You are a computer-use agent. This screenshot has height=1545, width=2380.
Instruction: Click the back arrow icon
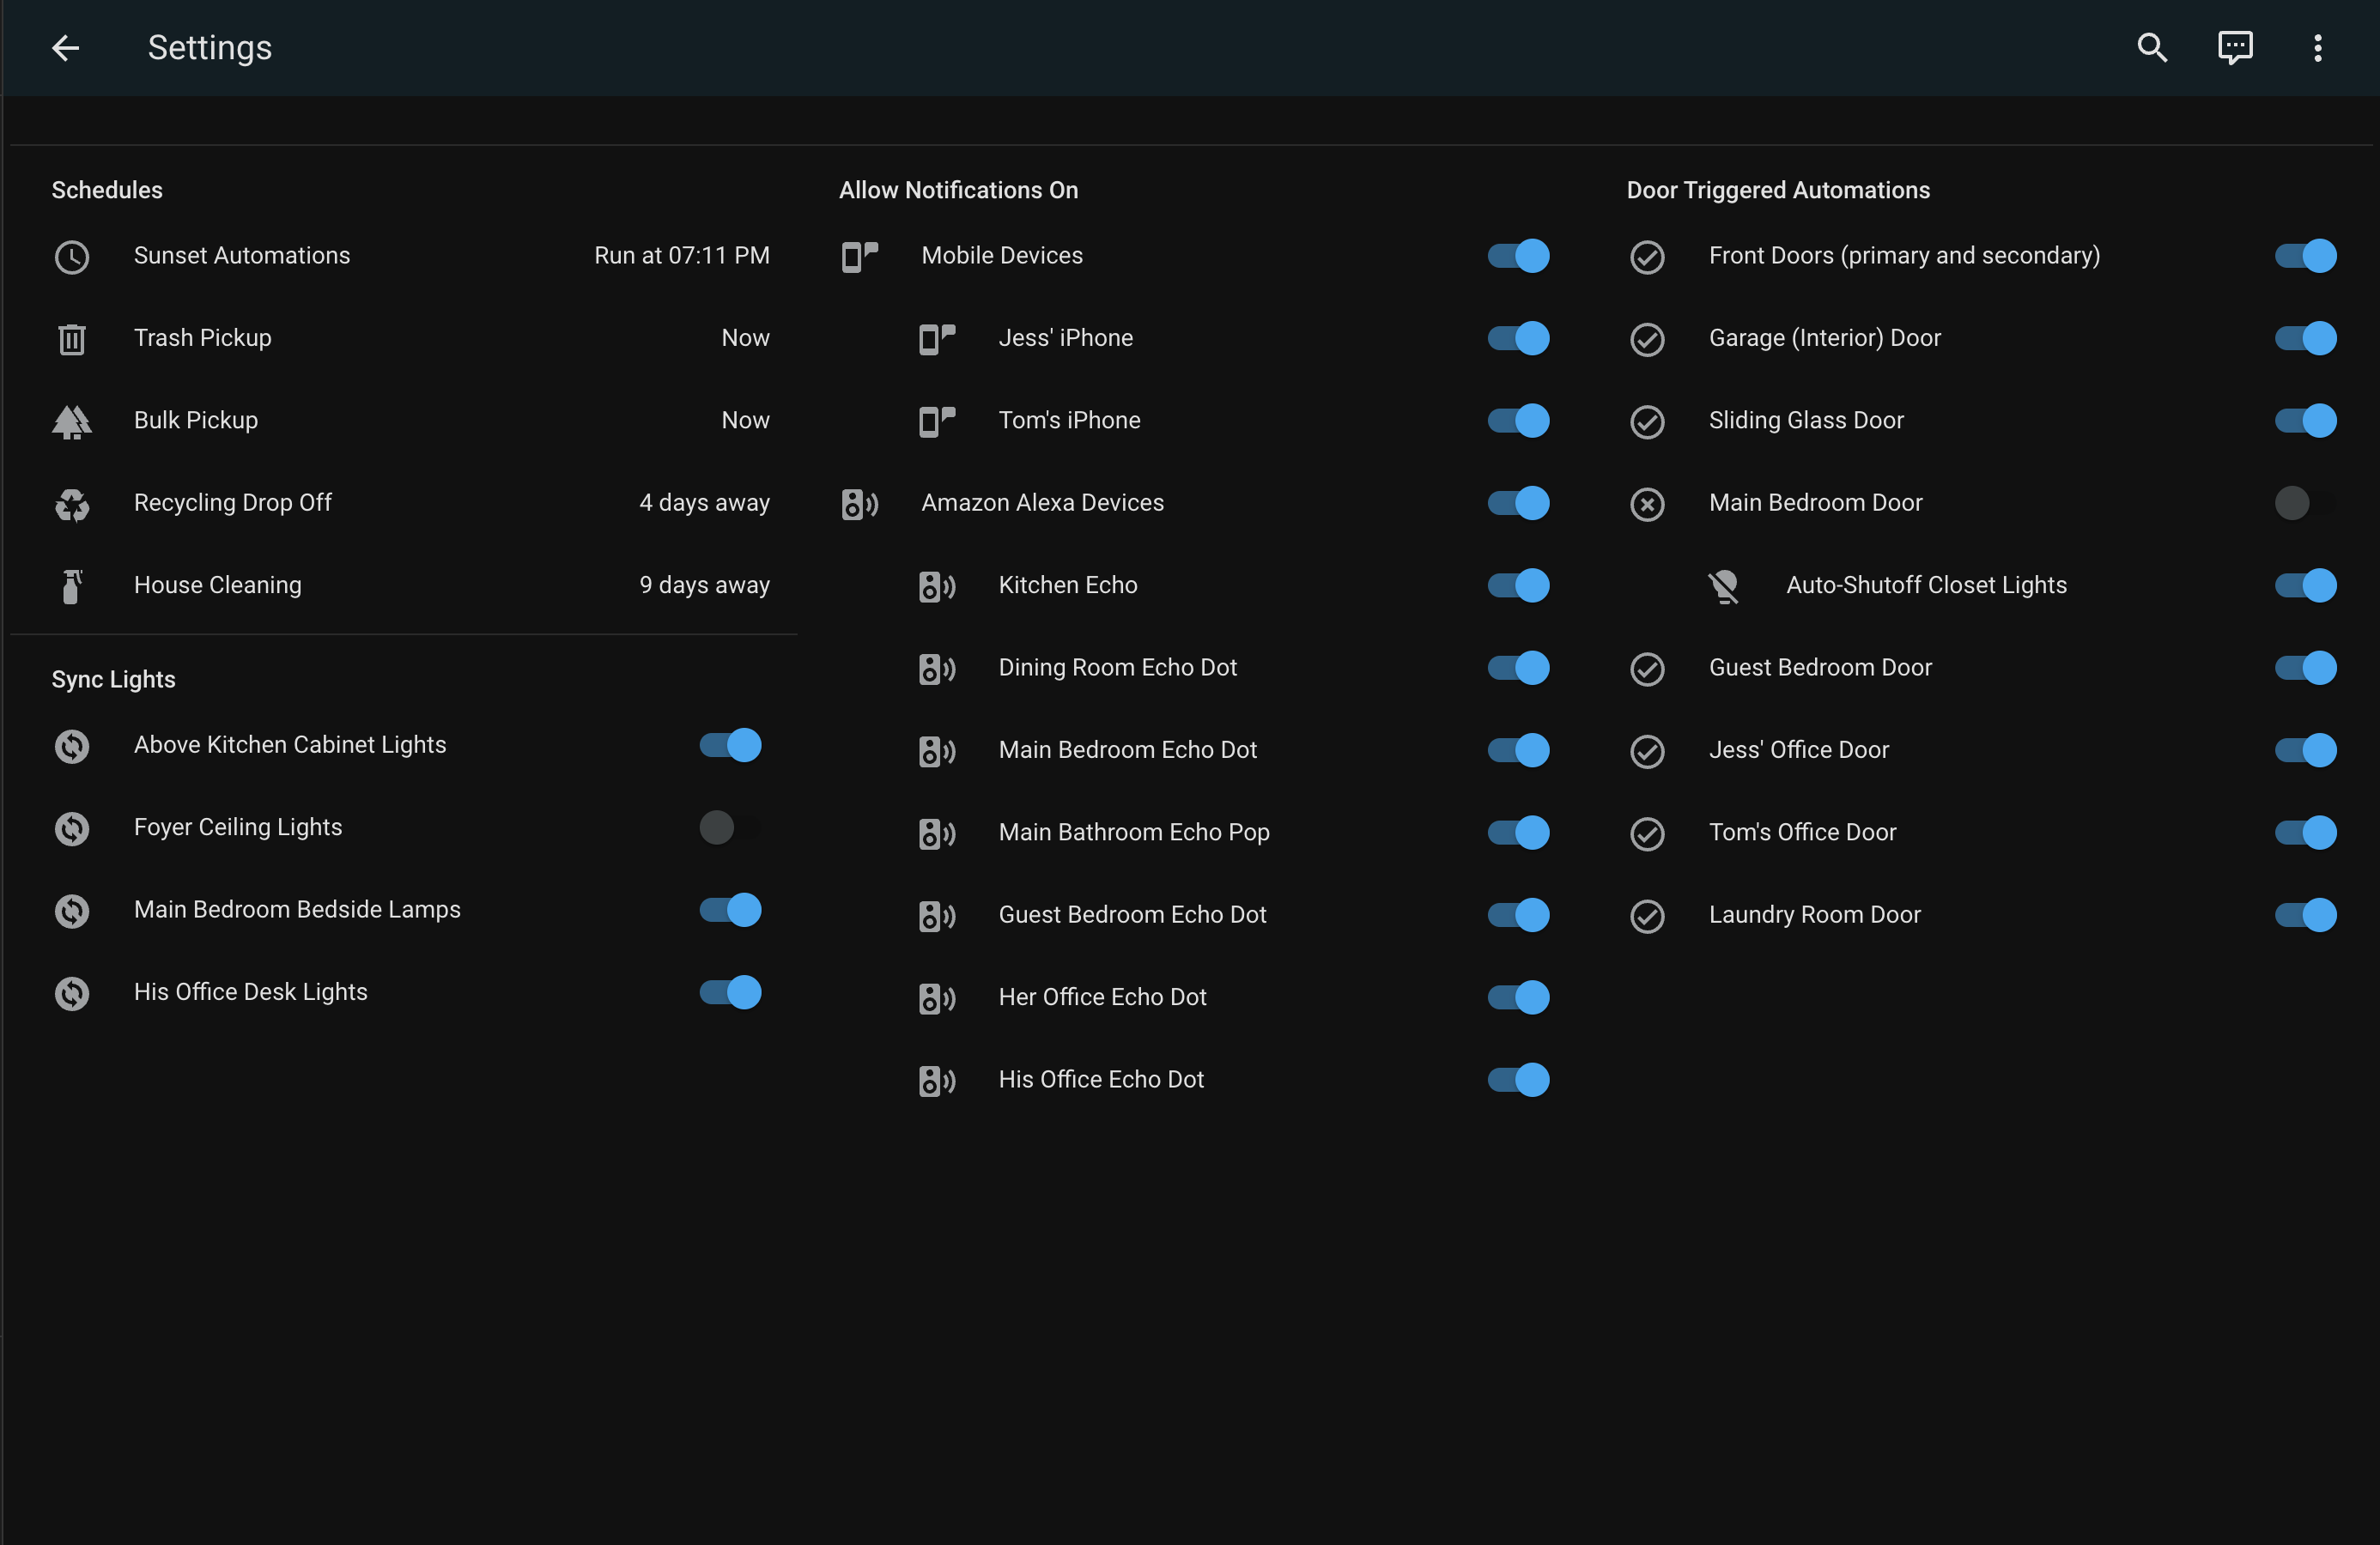pyautogui.click(x=66, y=48)
